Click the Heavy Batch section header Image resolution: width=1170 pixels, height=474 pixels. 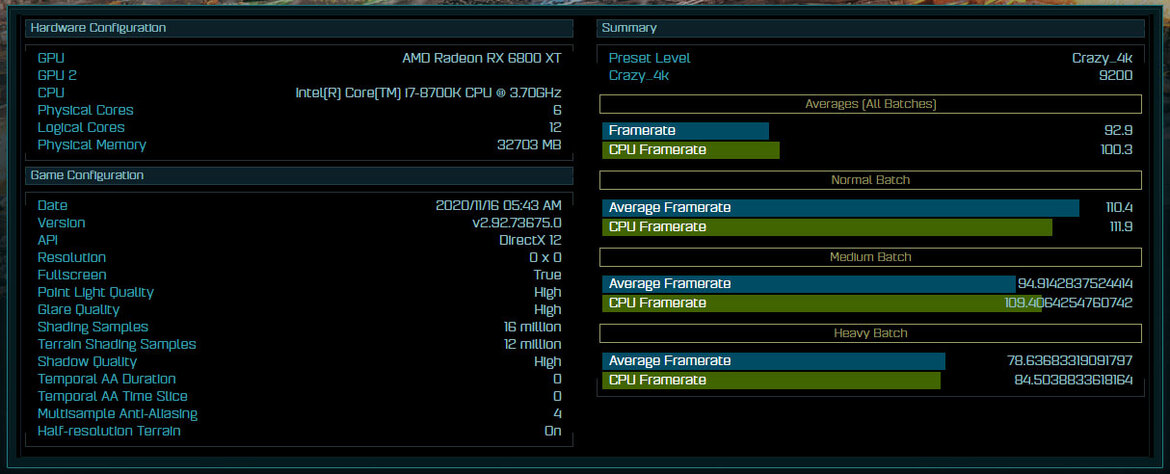(x=871, y=333)
